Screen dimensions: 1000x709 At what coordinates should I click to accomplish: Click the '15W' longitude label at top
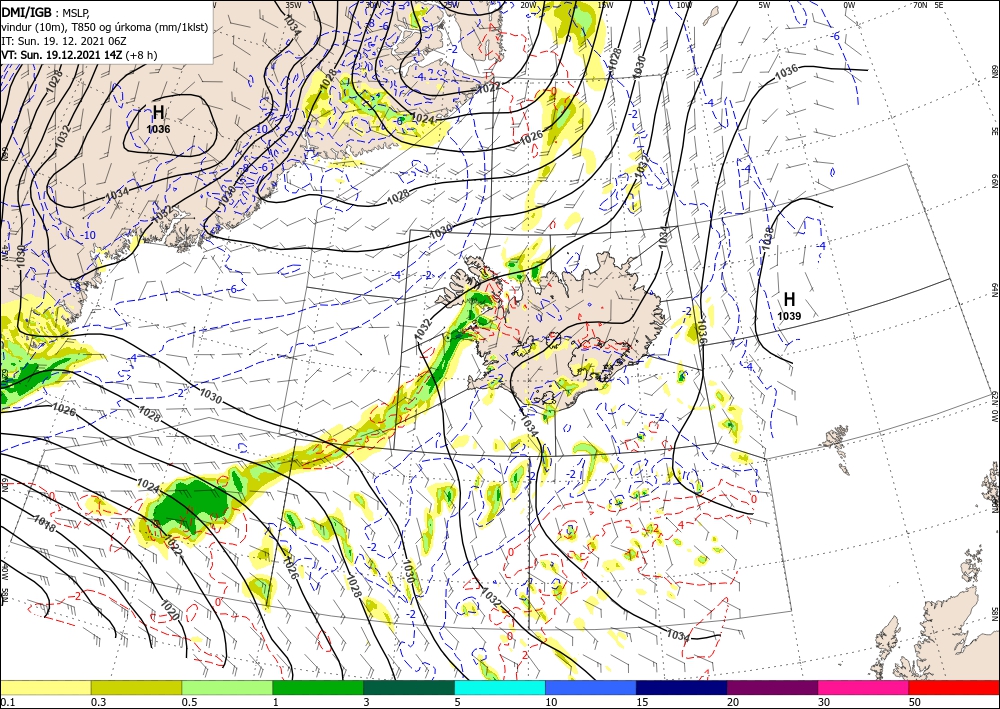(x=605, y=4)
